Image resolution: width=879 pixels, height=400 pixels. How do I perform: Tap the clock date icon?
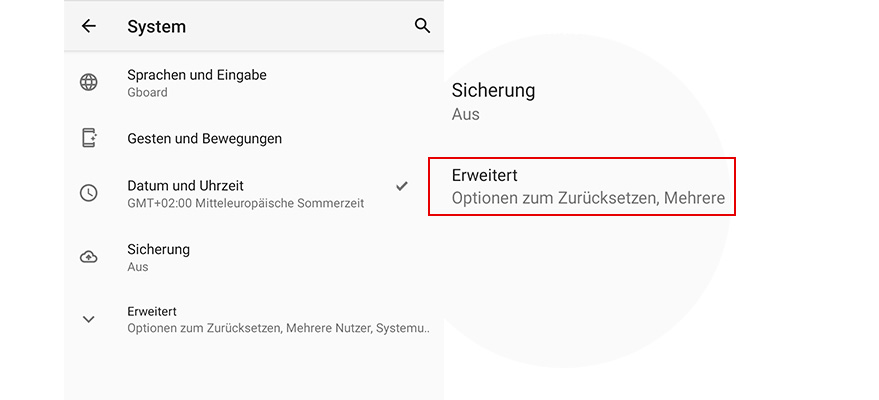pos(89,193)
